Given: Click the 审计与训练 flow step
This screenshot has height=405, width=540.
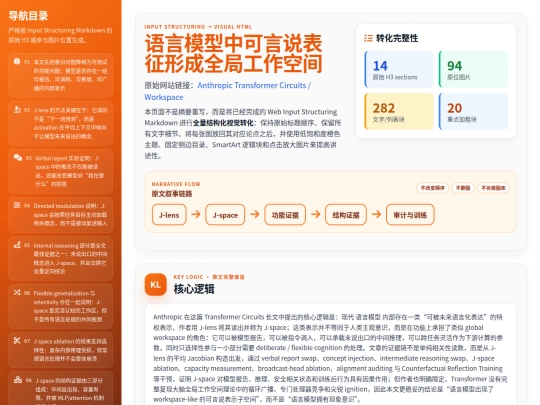Looking at the screenshot, I should pos(410,215).
